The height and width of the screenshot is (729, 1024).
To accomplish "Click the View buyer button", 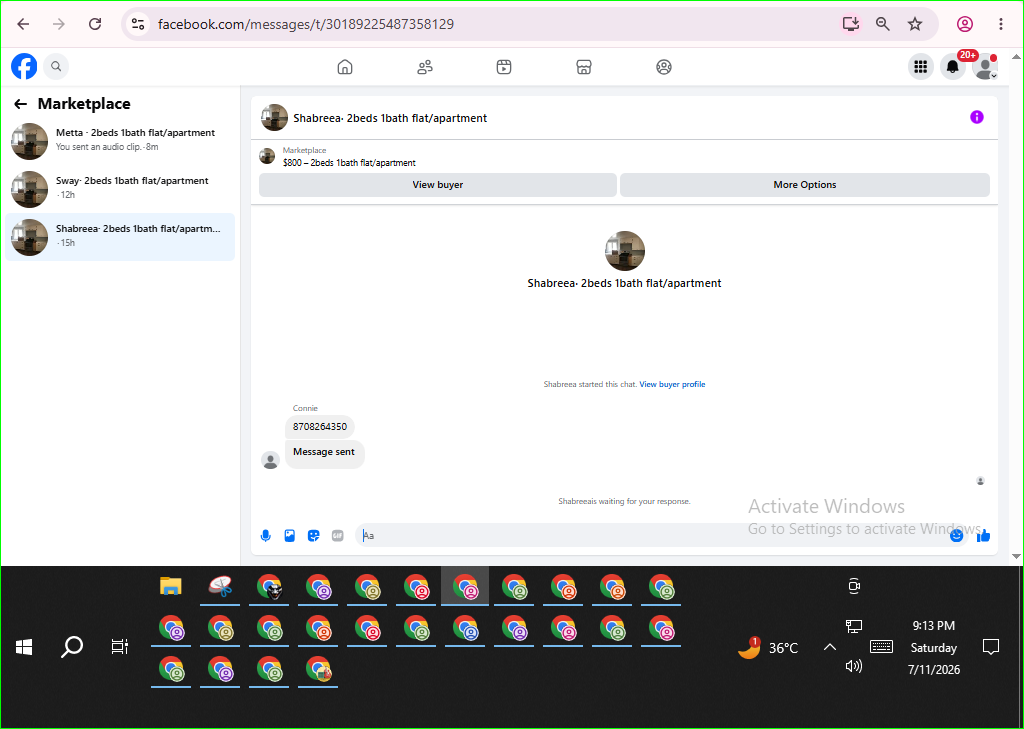I will click(438, 185).
